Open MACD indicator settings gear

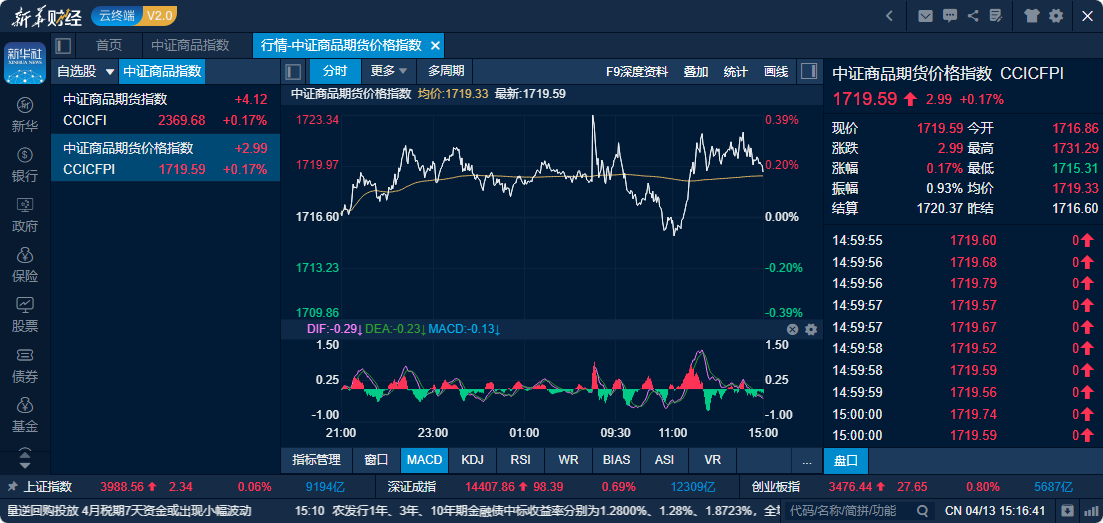click(811, 329)
